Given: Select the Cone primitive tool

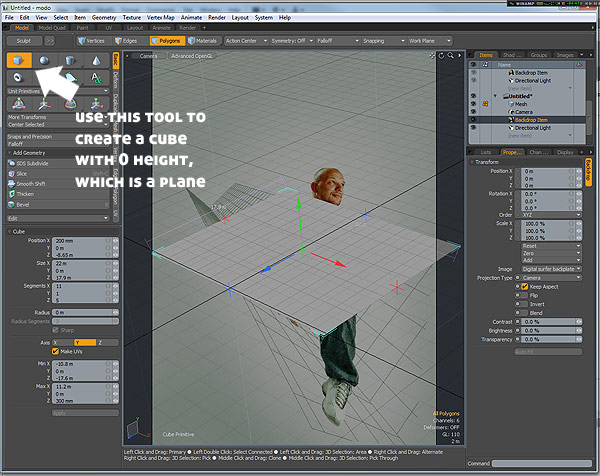Looking at the screenshot, I should (96, 60).
